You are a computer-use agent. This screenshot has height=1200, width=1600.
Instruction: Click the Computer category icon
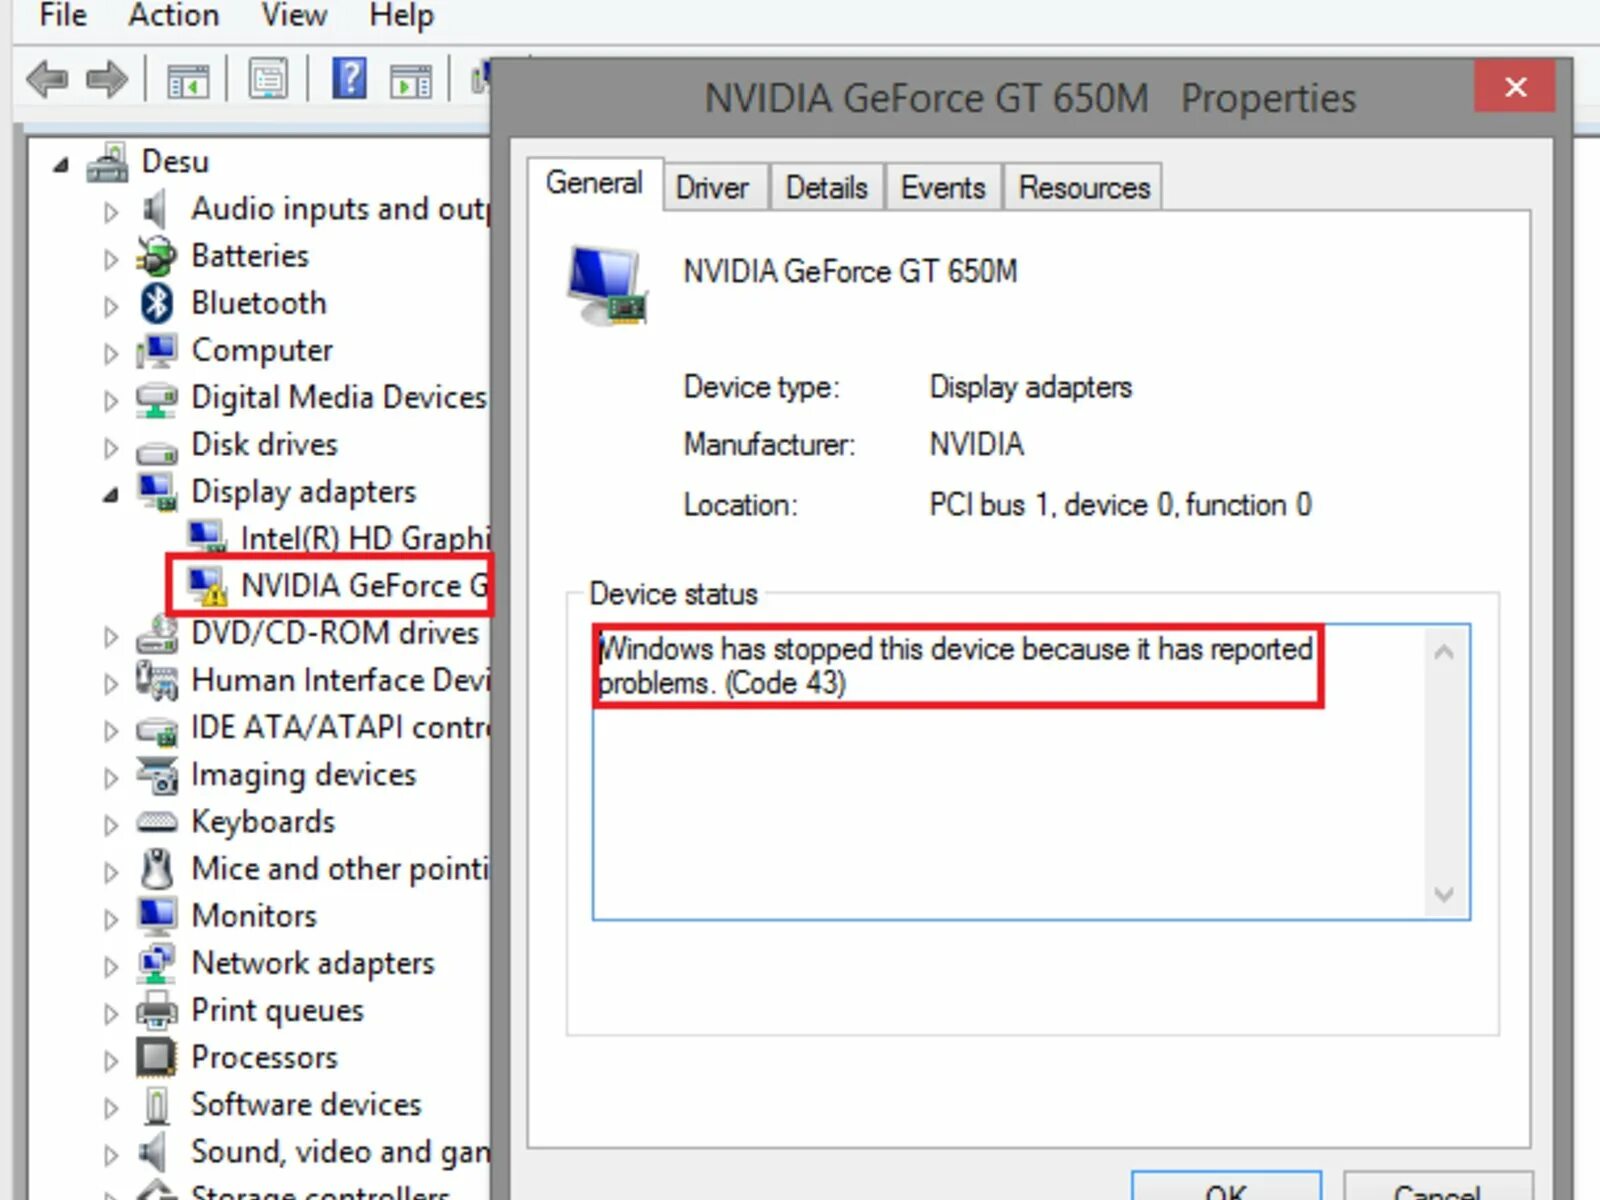[x=157, y=350]
